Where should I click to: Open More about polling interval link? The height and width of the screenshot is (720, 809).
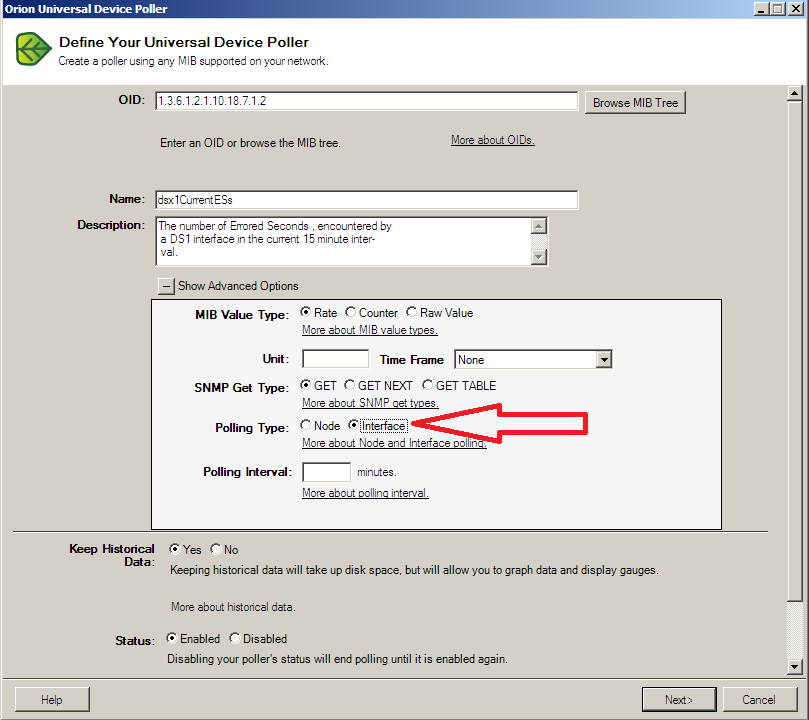(x=365, y=493)
